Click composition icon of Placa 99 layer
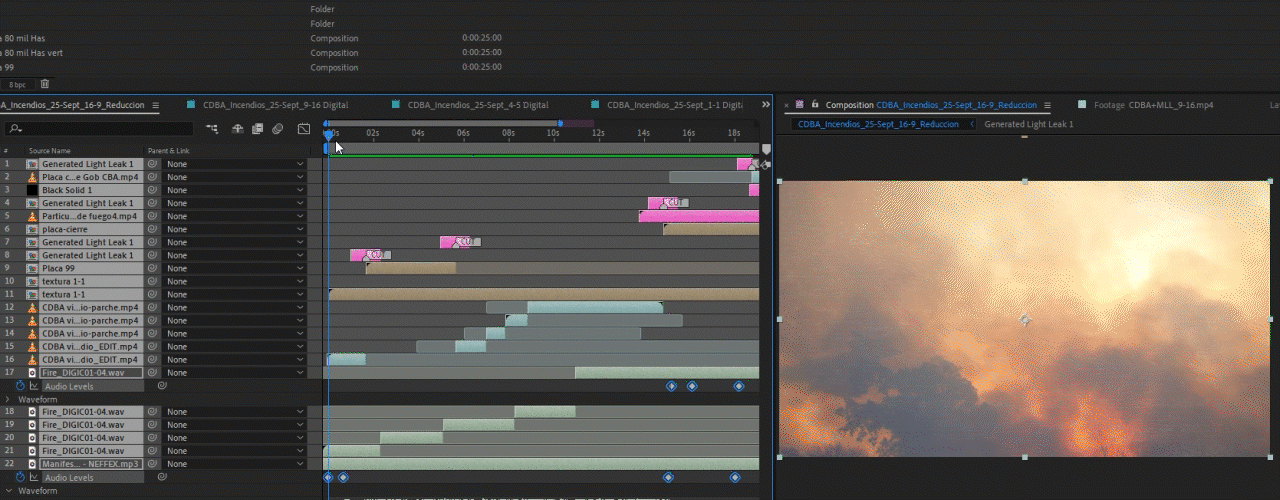The height and width of the screenshot is (500, 1280). [x=32, y=268]
